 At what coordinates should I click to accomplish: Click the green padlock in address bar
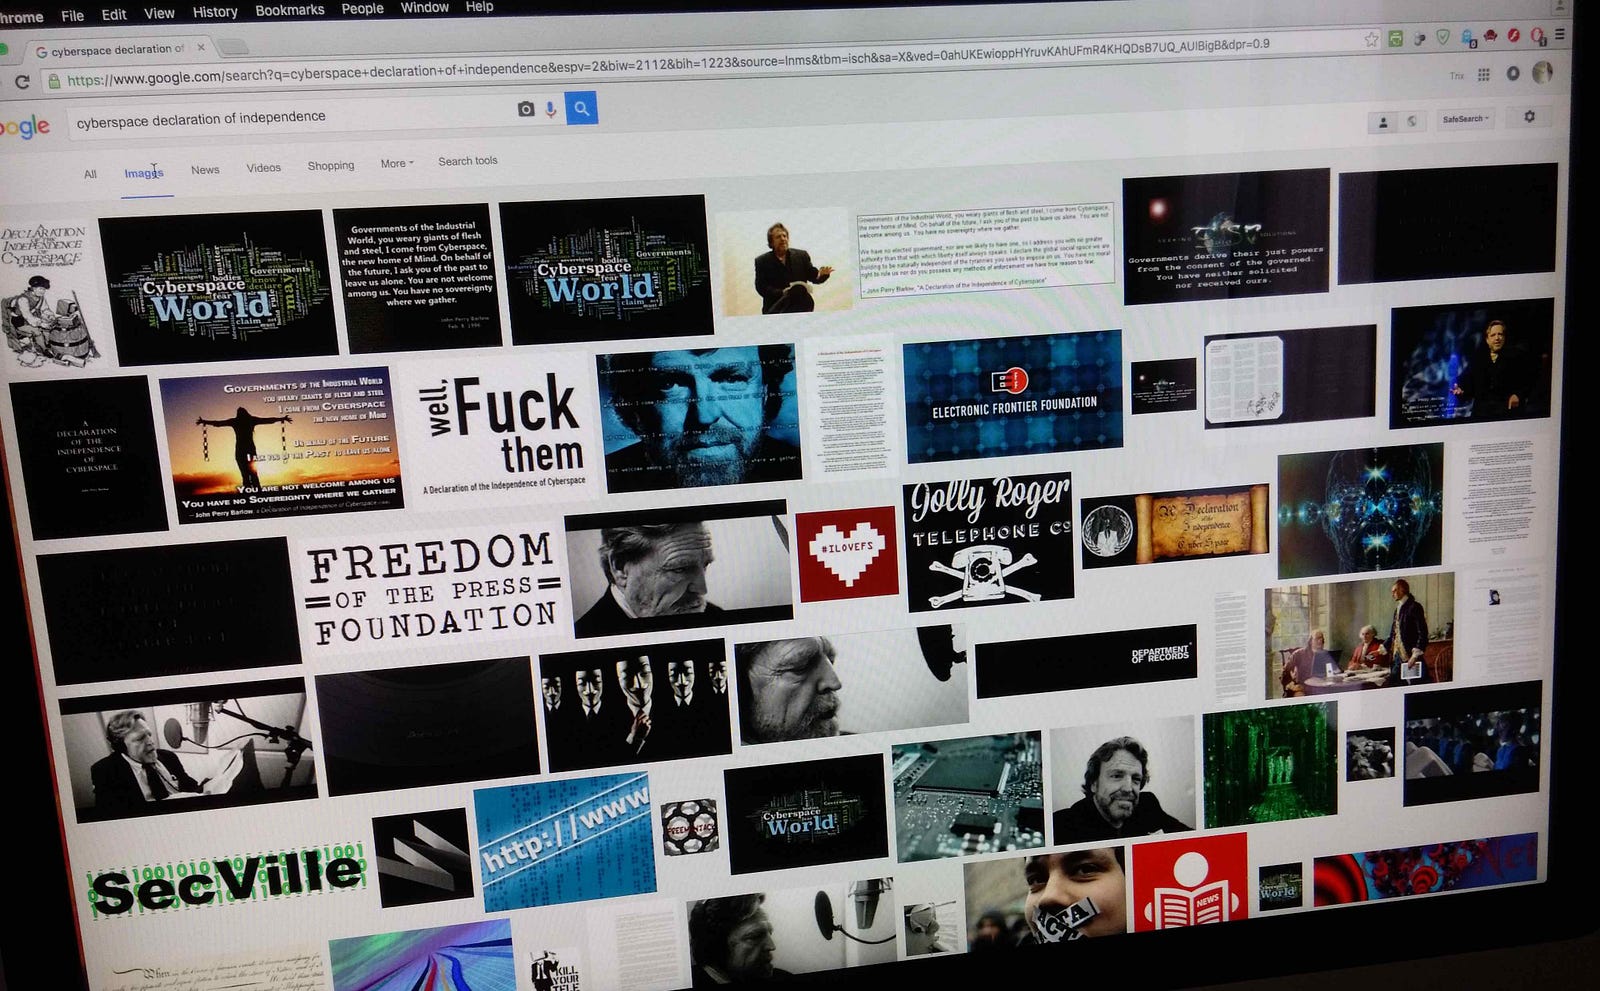click(54, 81)
